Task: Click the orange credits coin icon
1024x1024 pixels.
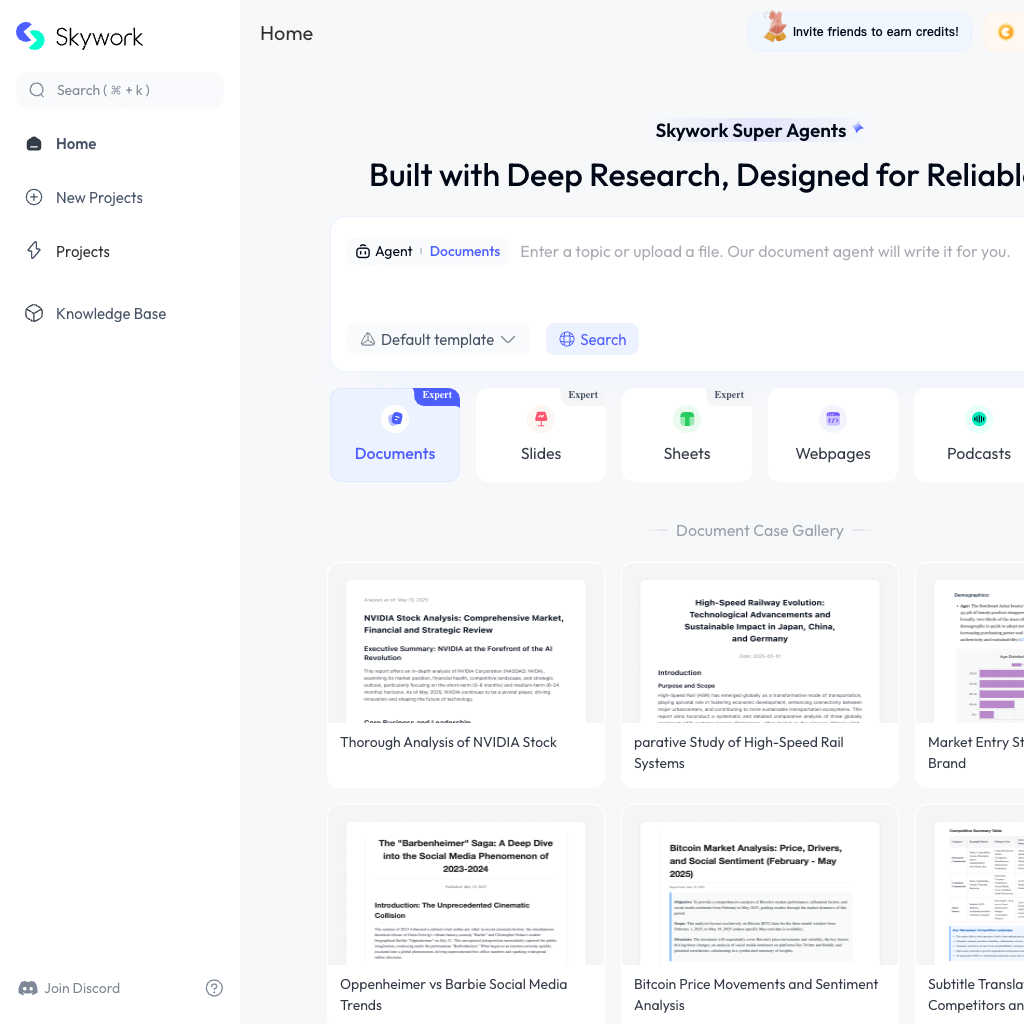Action: [x=1005, y=33]
